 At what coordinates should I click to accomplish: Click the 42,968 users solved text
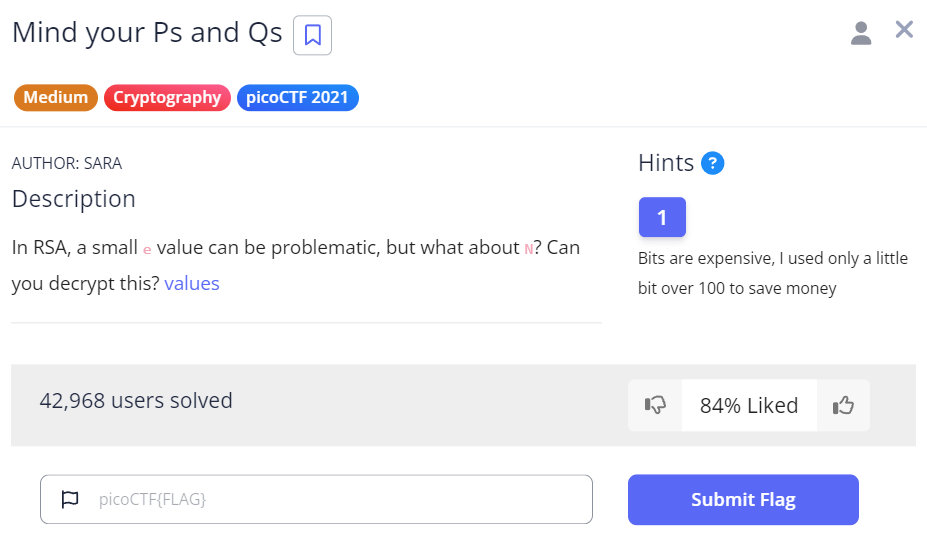[136, 401]
